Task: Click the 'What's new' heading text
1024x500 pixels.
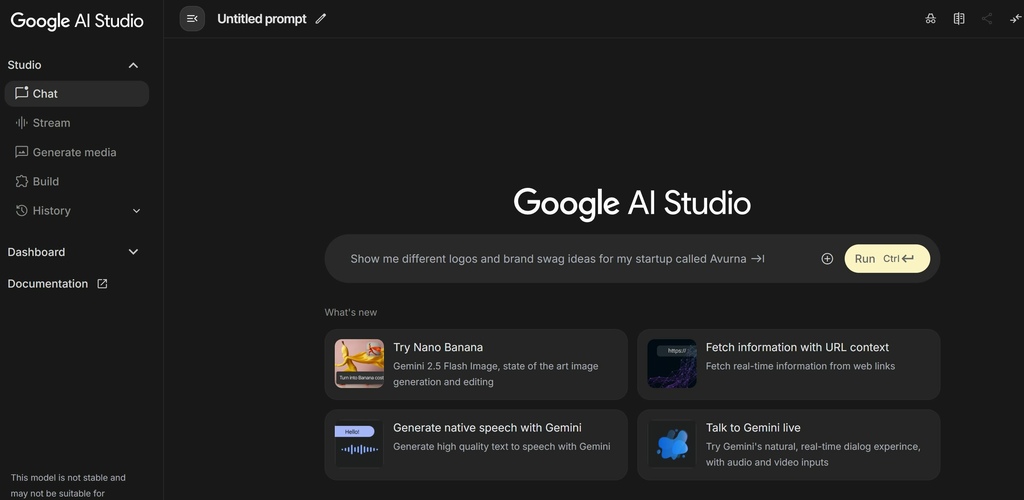Action: pyautogui.click(x=351, y=312)
